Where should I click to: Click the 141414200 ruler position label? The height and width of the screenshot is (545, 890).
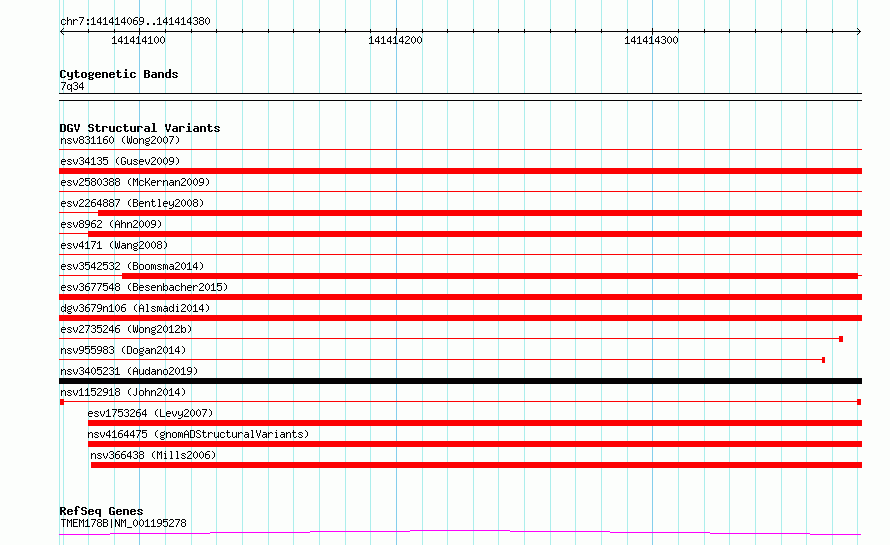(x=395, y=40)
